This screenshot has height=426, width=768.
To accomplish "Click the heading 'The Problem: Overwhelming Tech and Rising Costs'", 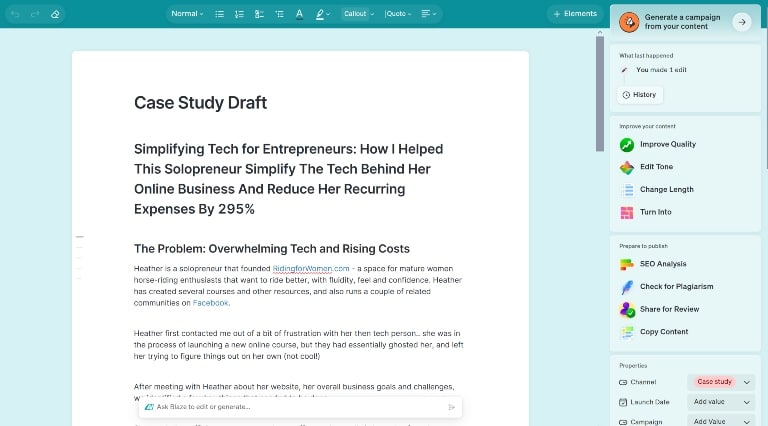I will (x=272, y=249).
